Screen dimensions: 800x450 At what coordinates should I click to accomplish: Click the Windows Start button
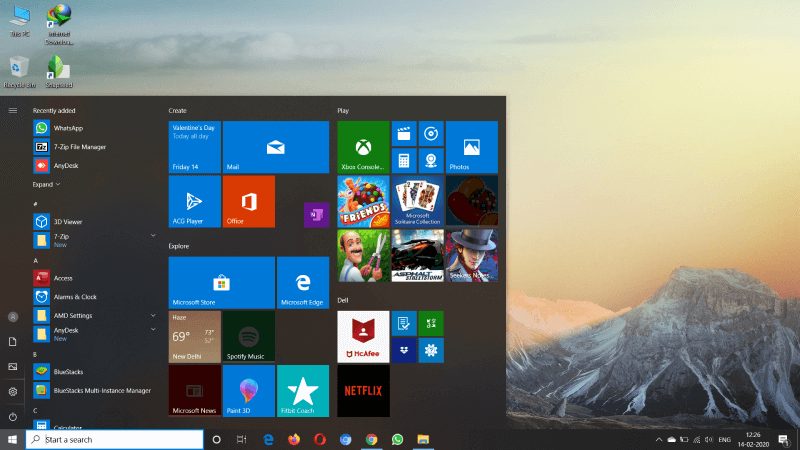coord(13,439)
